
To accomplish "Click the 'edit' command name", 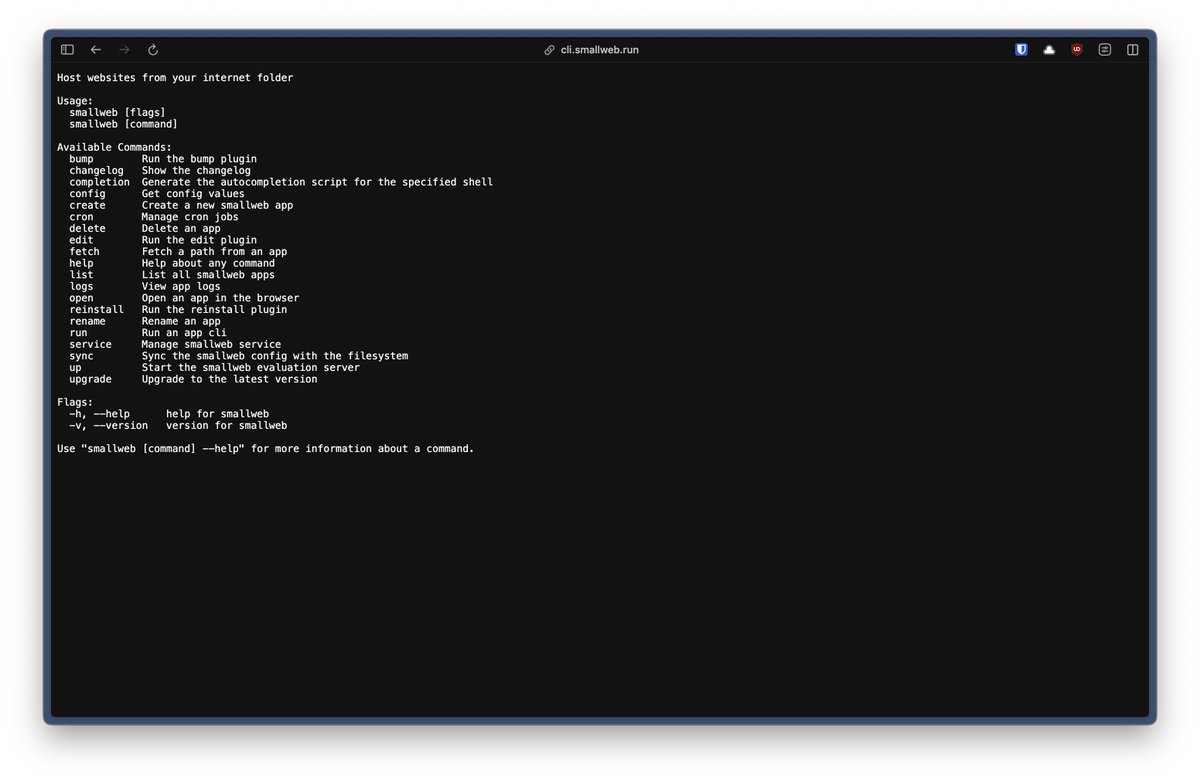I will (x=81, y=240).
